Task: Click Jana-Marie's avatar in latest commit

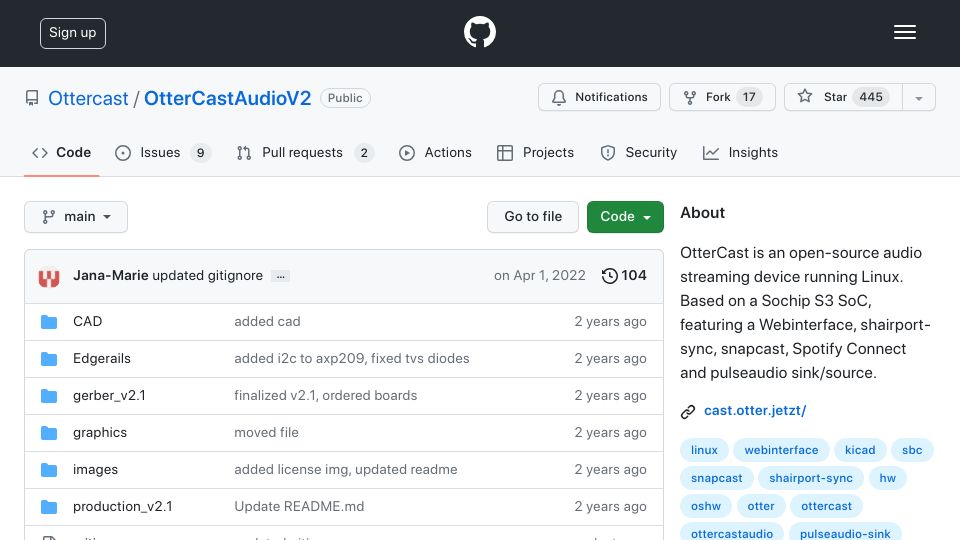Action: (x=49, y=277)
